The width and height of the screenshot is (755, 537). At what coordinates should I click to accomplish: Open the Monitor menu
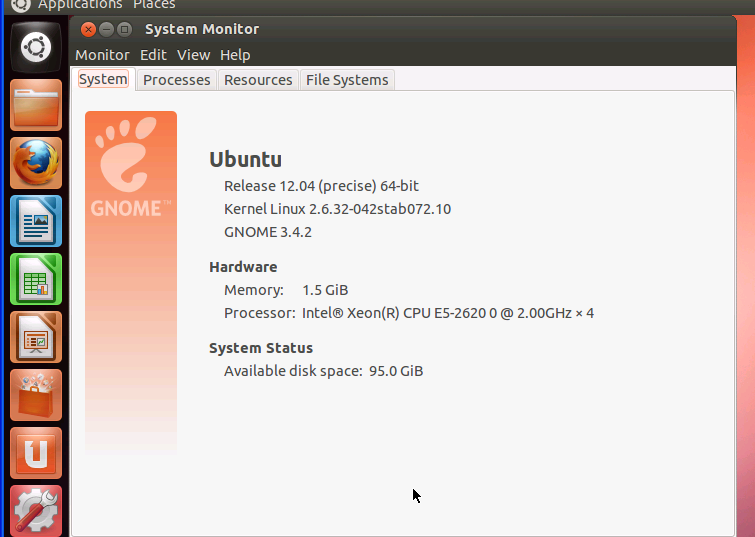point(102,55)
